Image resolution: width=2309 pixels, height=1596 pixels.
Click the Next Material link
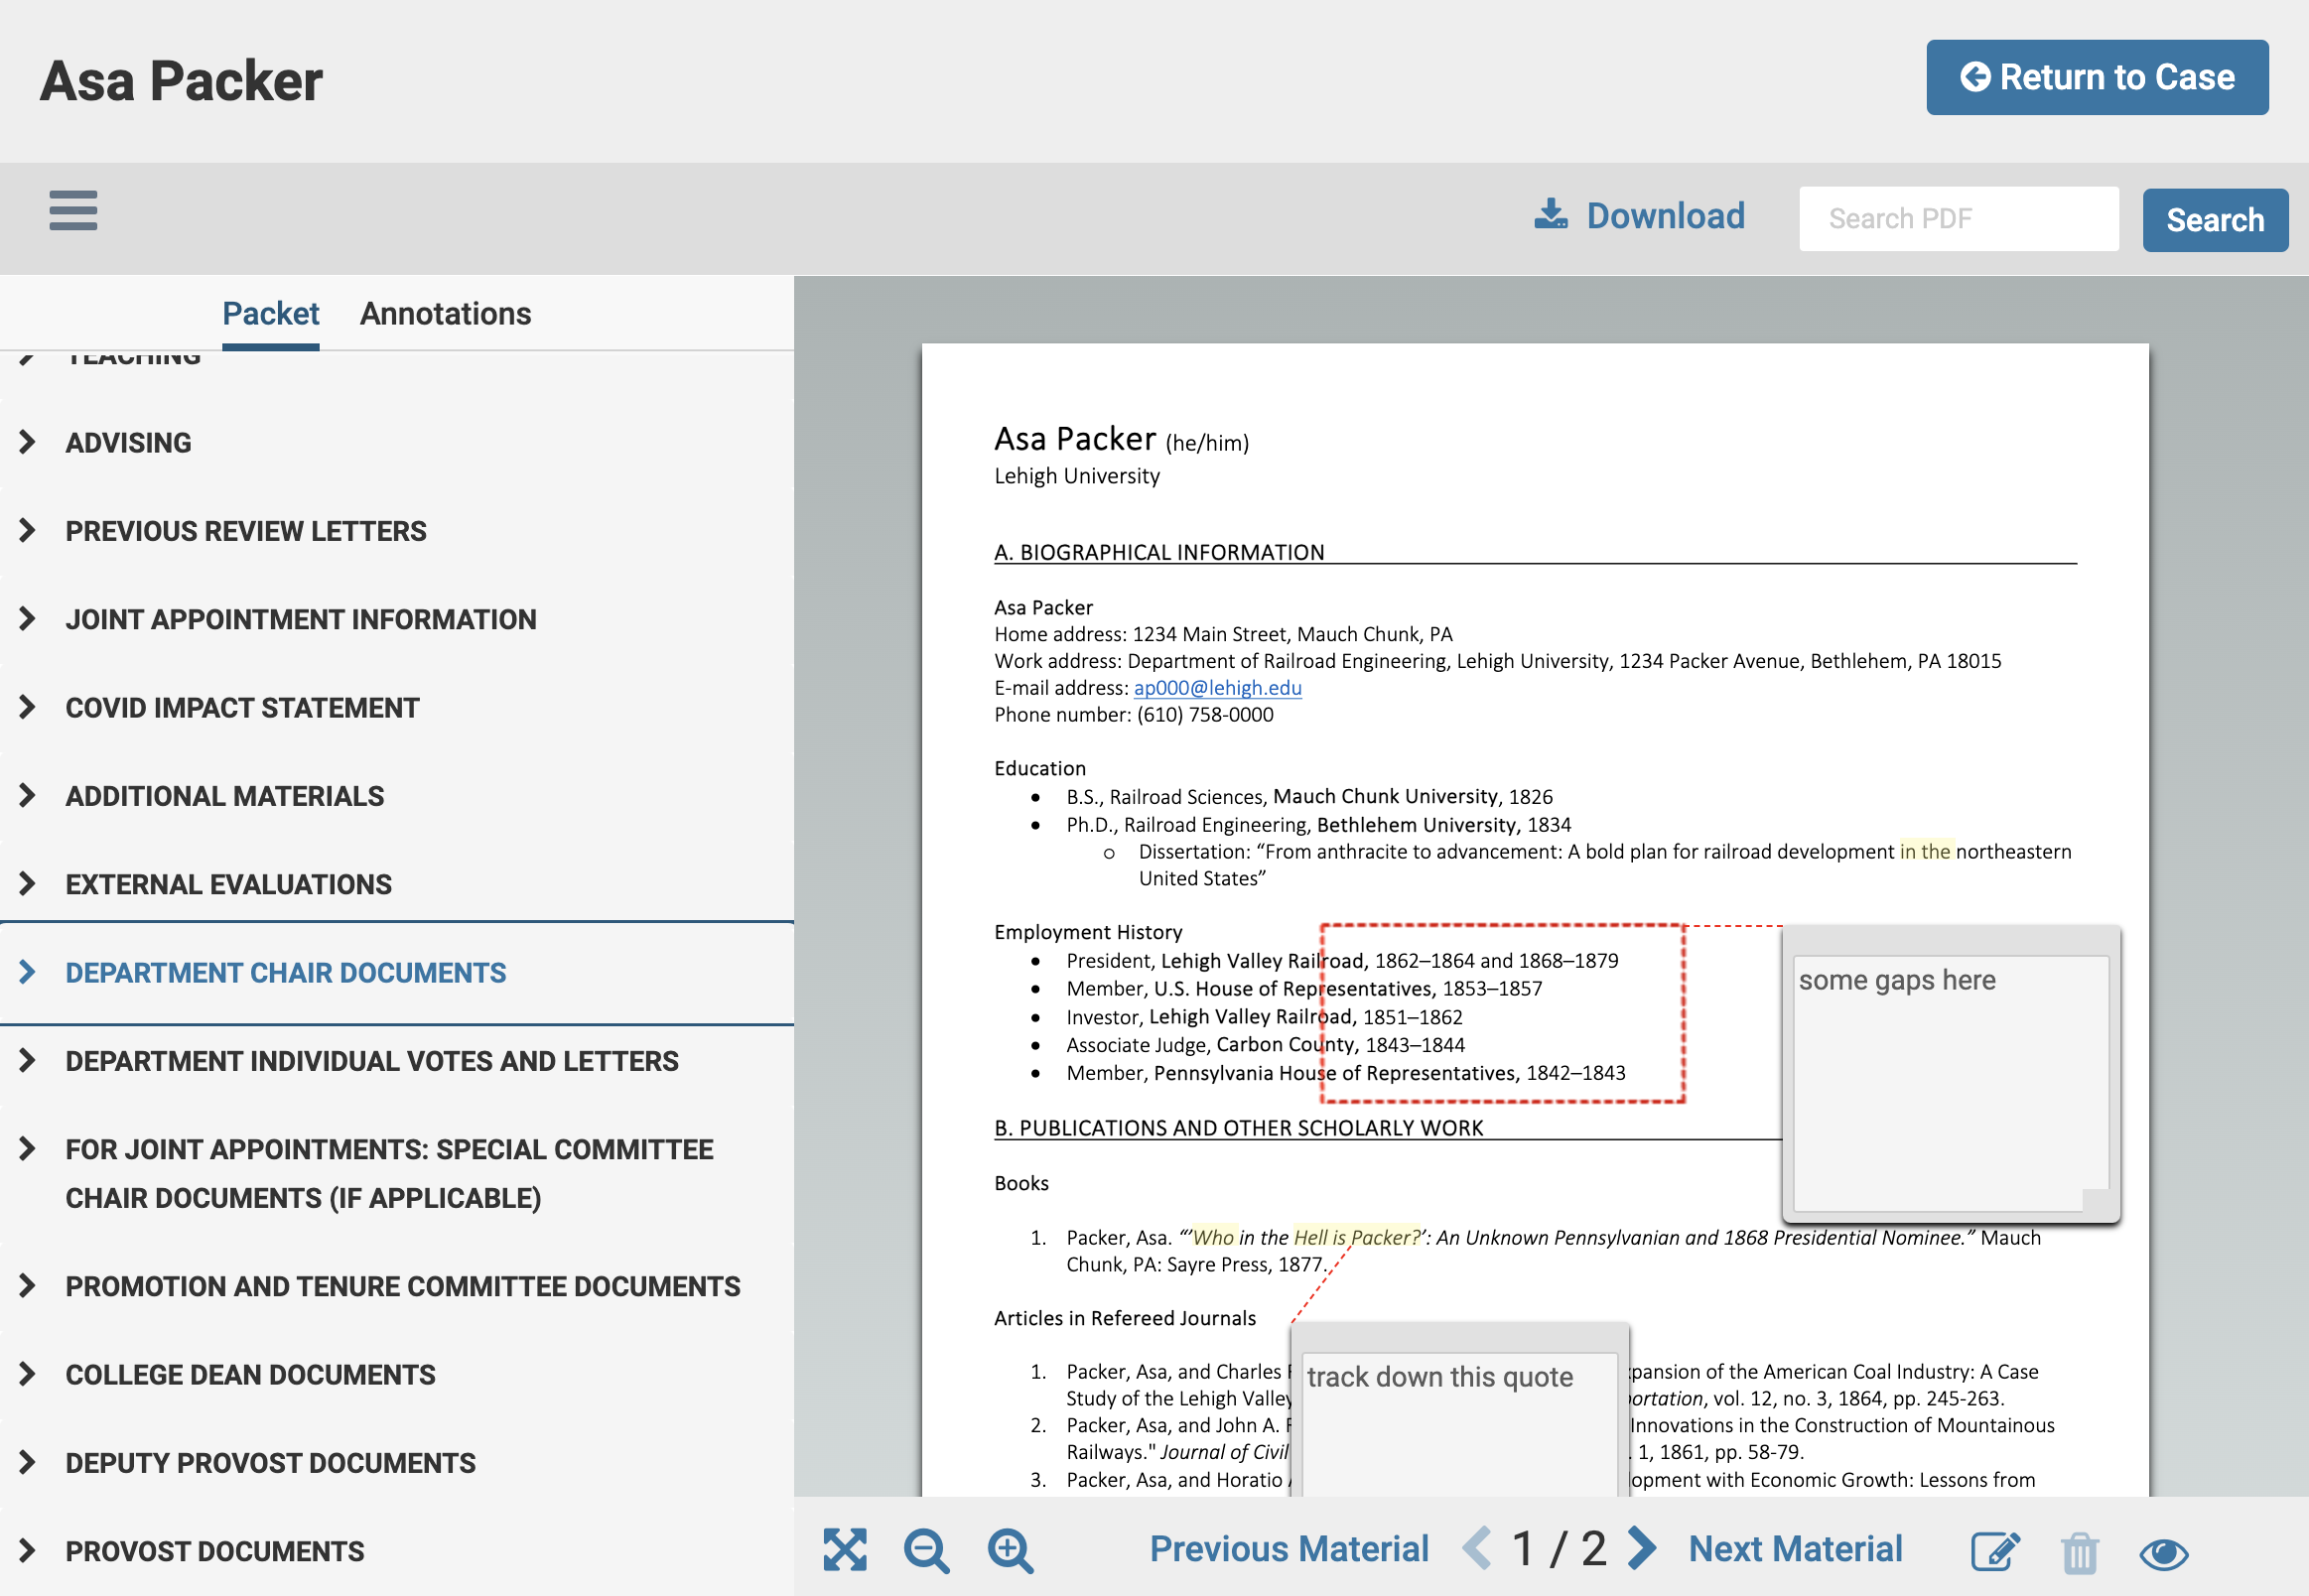[x=1795, y=1549]
